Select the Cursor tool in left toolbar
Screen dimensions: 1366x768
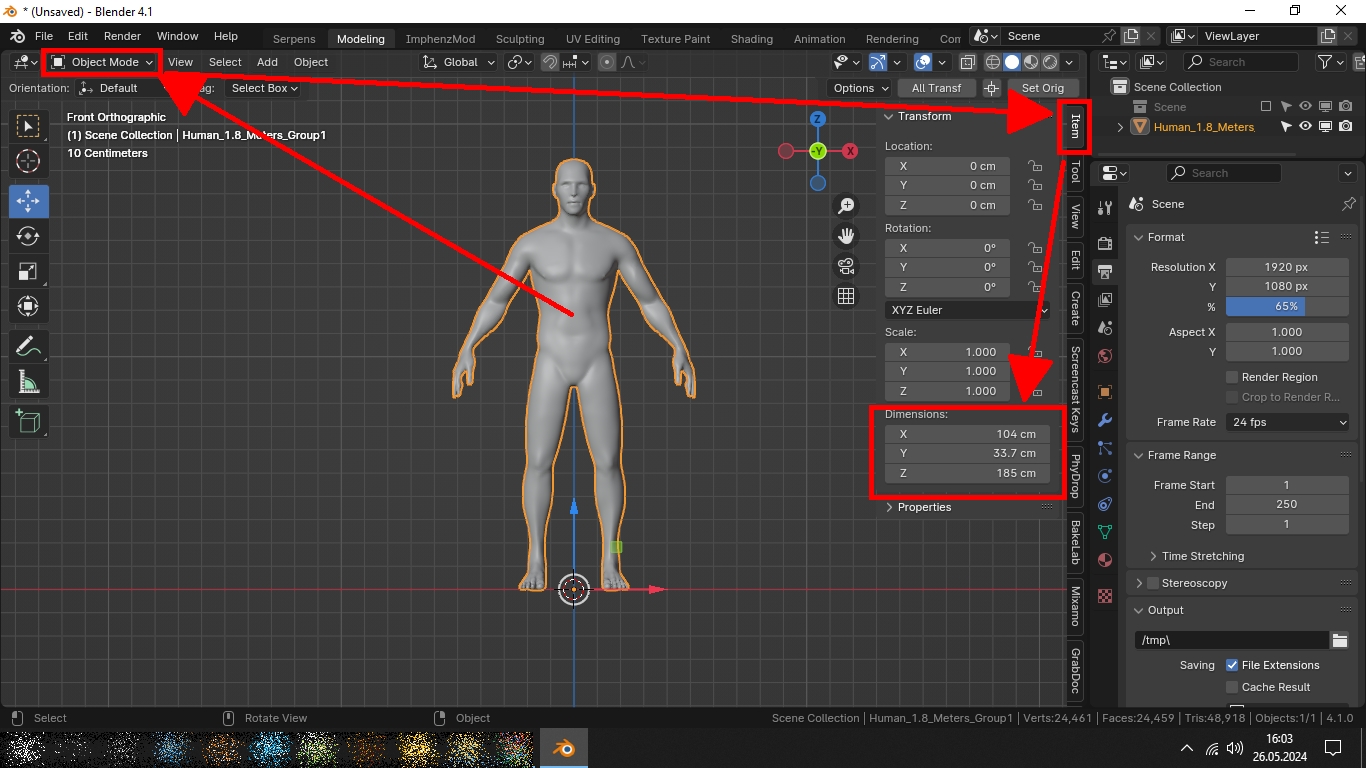click(28, 162)
